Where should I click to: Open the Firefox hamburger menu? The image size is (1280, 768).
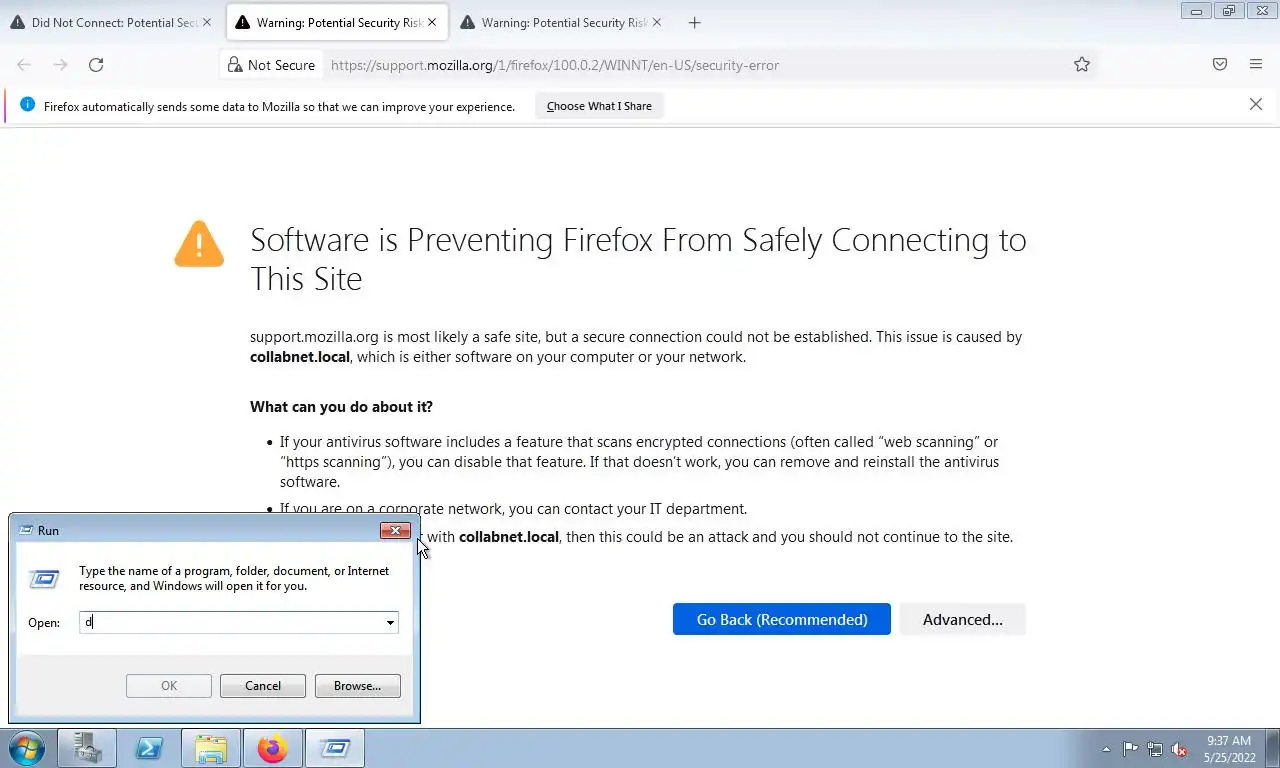click(x=1256, y=65)
